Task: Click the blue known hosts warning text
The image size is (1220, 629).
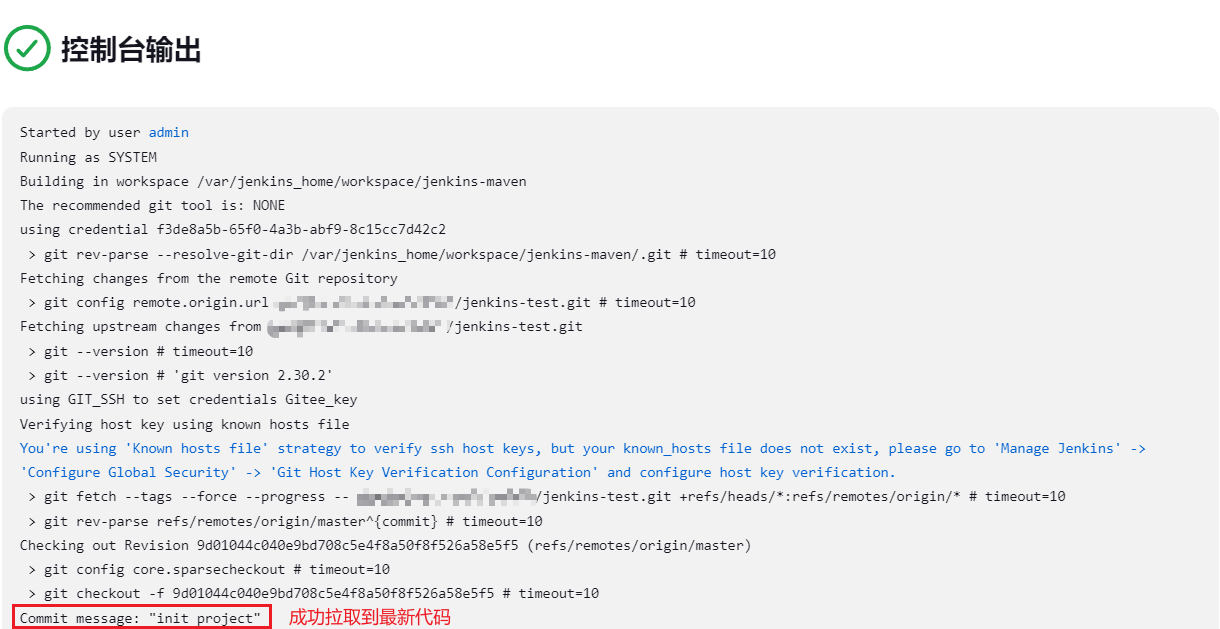Action: click(x=583, y=449)
